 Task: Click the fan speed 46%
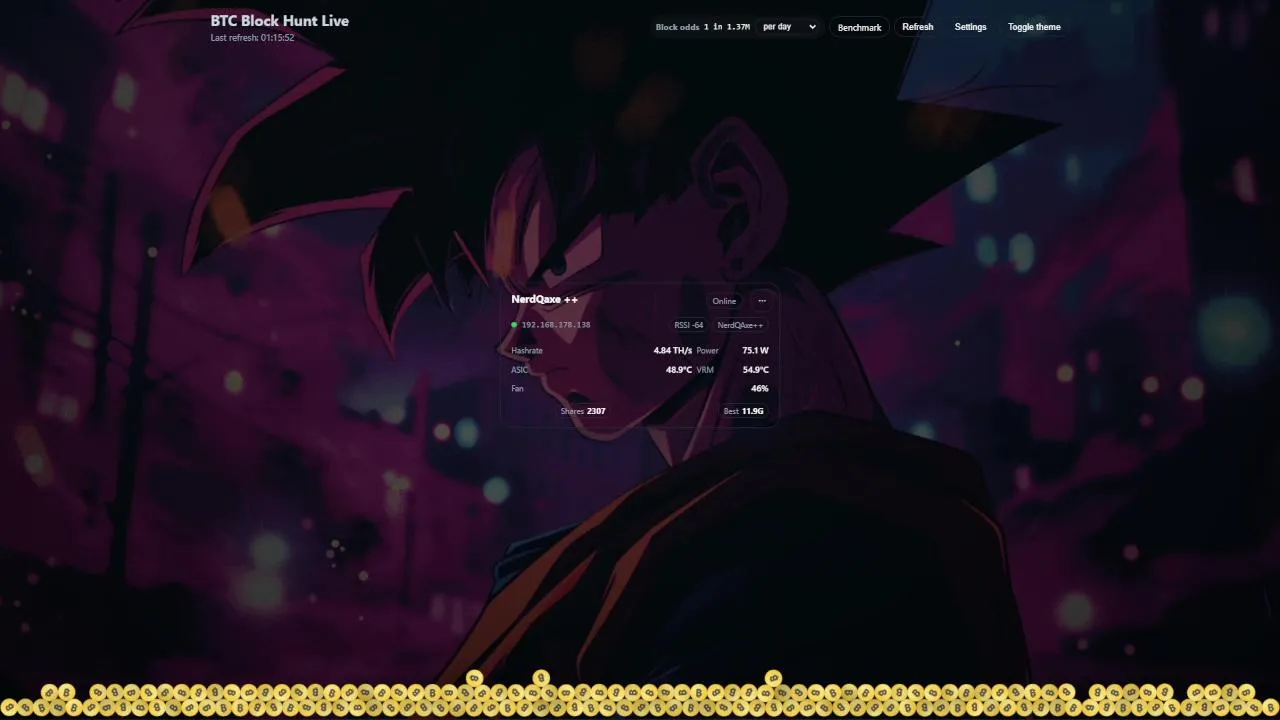(759, 388)
